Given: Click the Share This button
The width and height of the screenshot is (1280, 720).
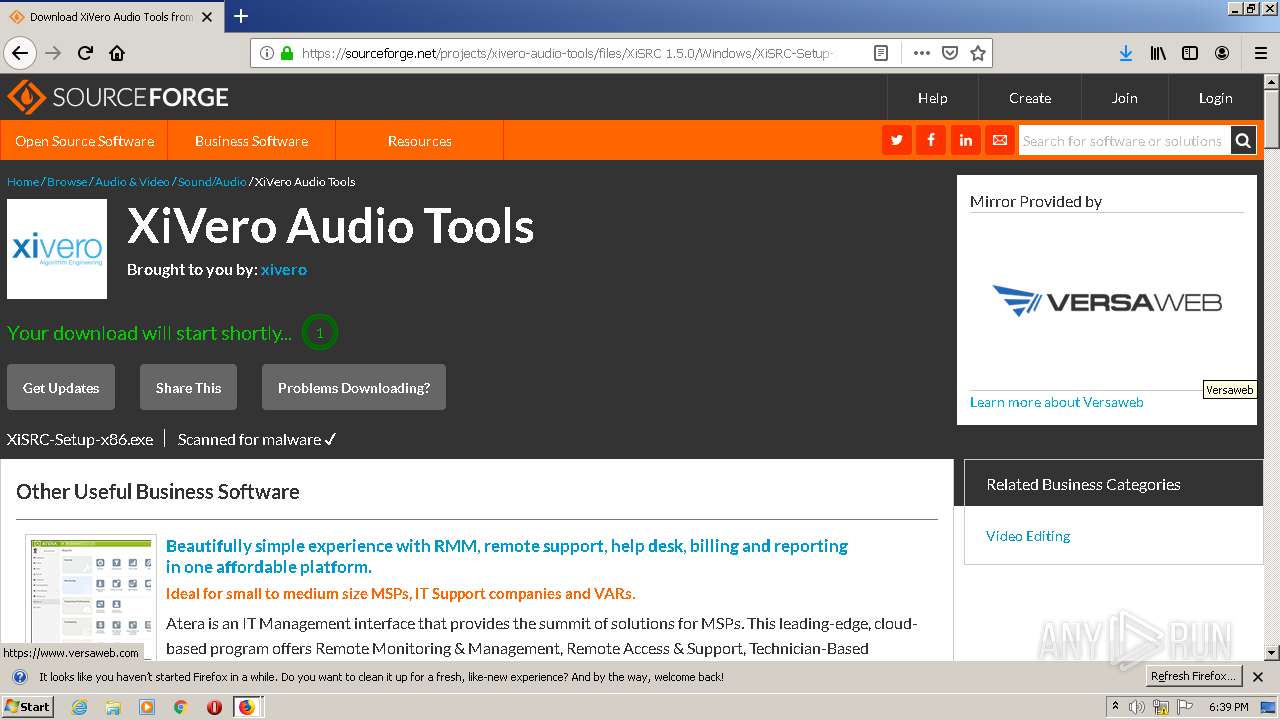Looking at the screenshot, I should (188, 387).
